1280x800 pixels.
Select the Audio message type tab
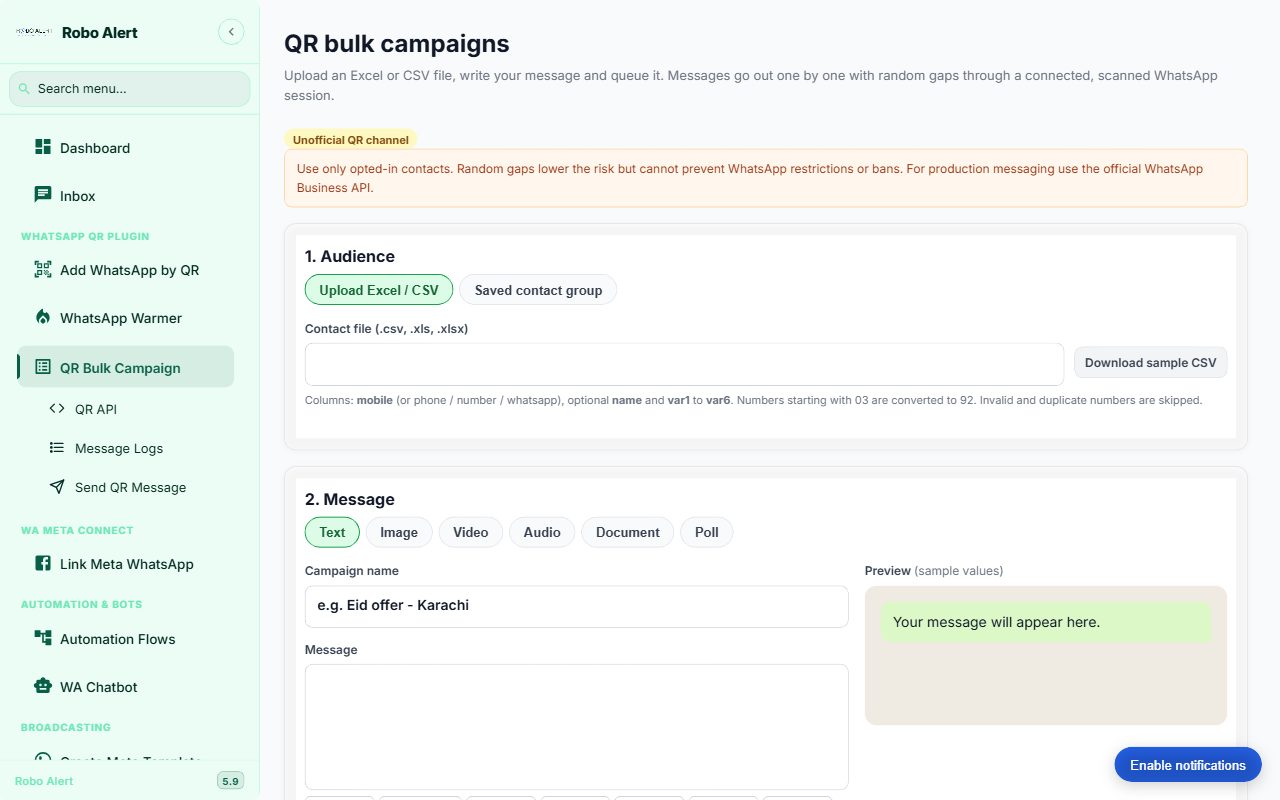542,532
